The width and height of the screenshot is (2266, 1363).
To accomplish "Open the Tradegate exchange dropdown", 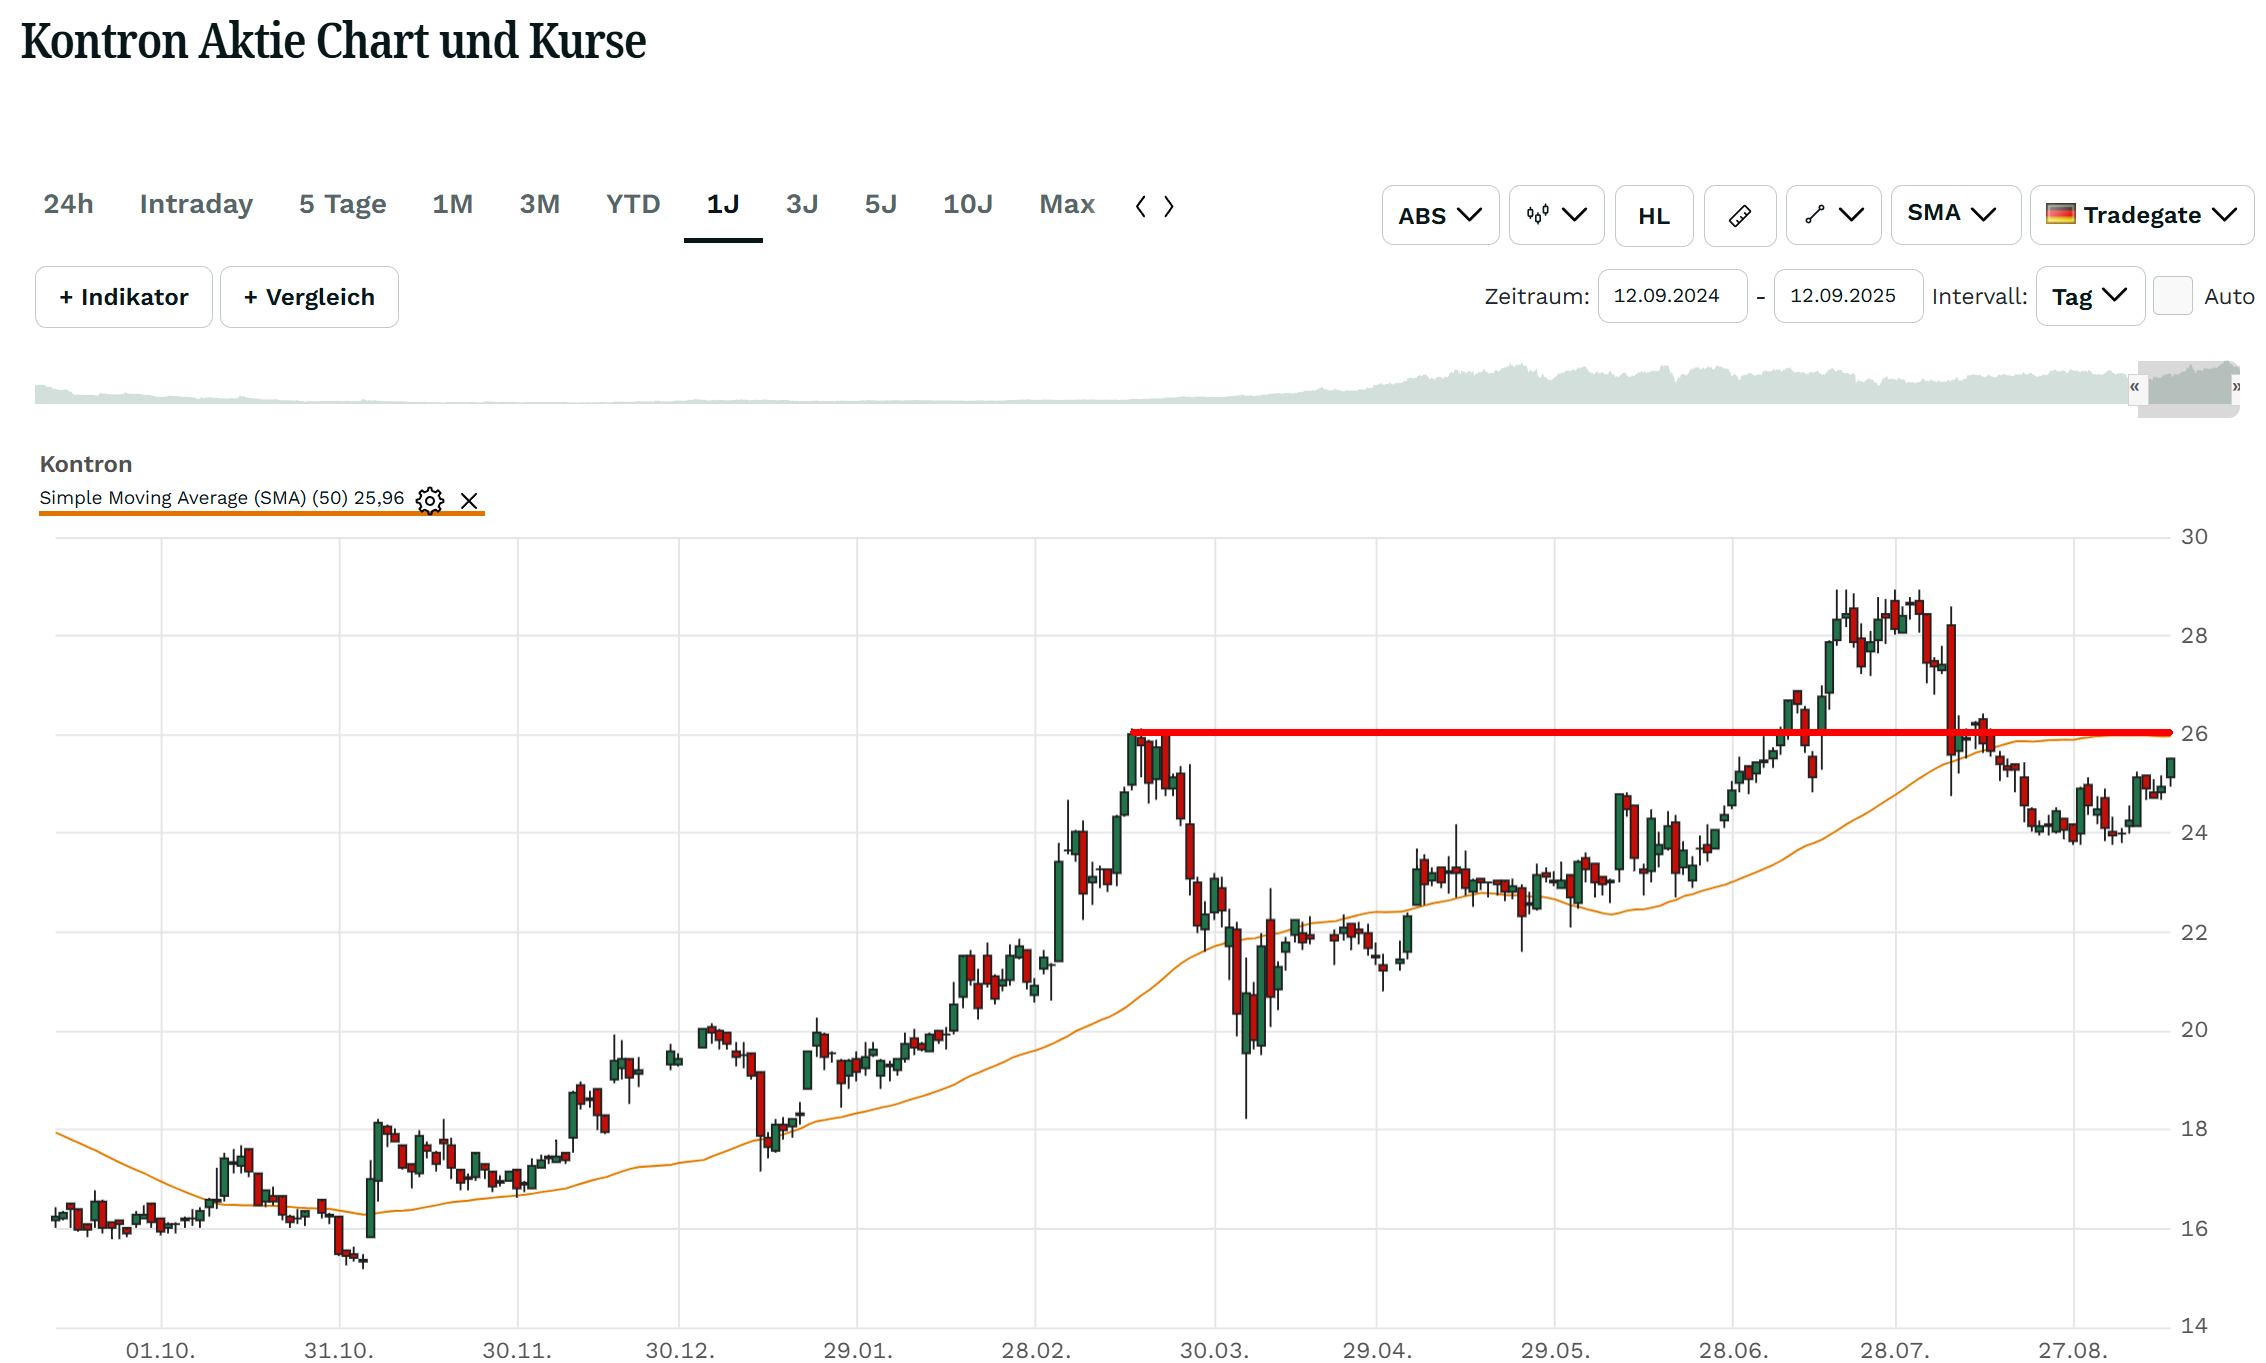I will click(2142, 215).
